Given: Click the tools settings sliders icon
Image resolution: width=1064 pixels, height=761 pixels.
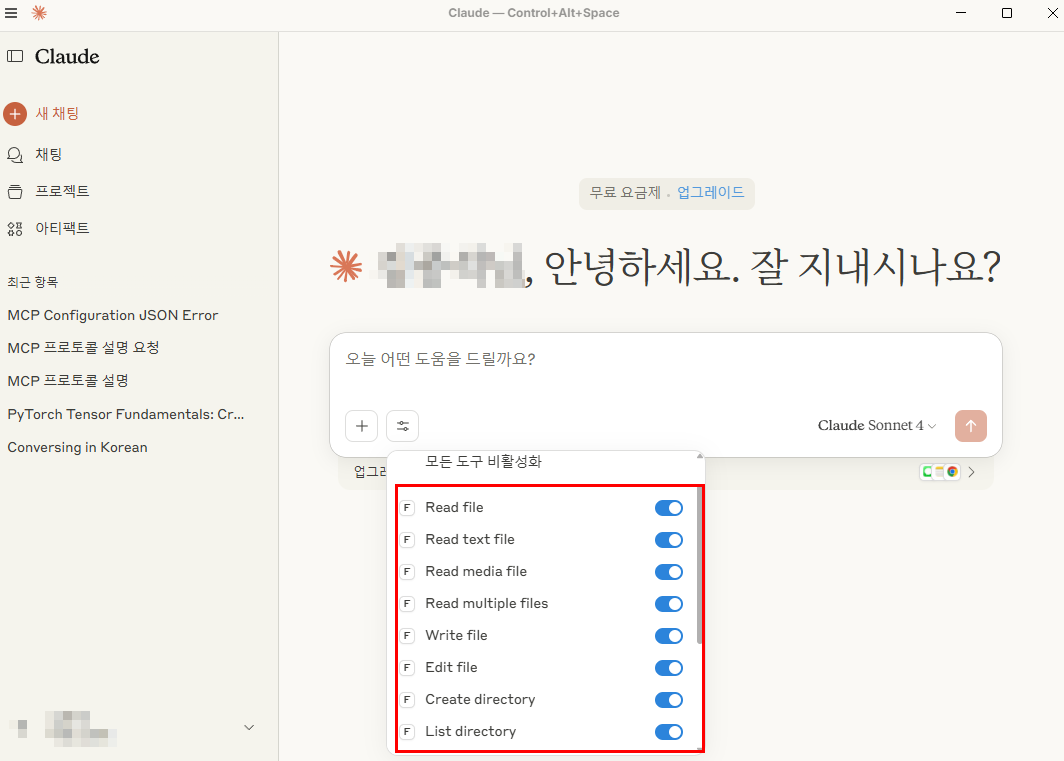Looking at the screenshot, I should [402, 426].
